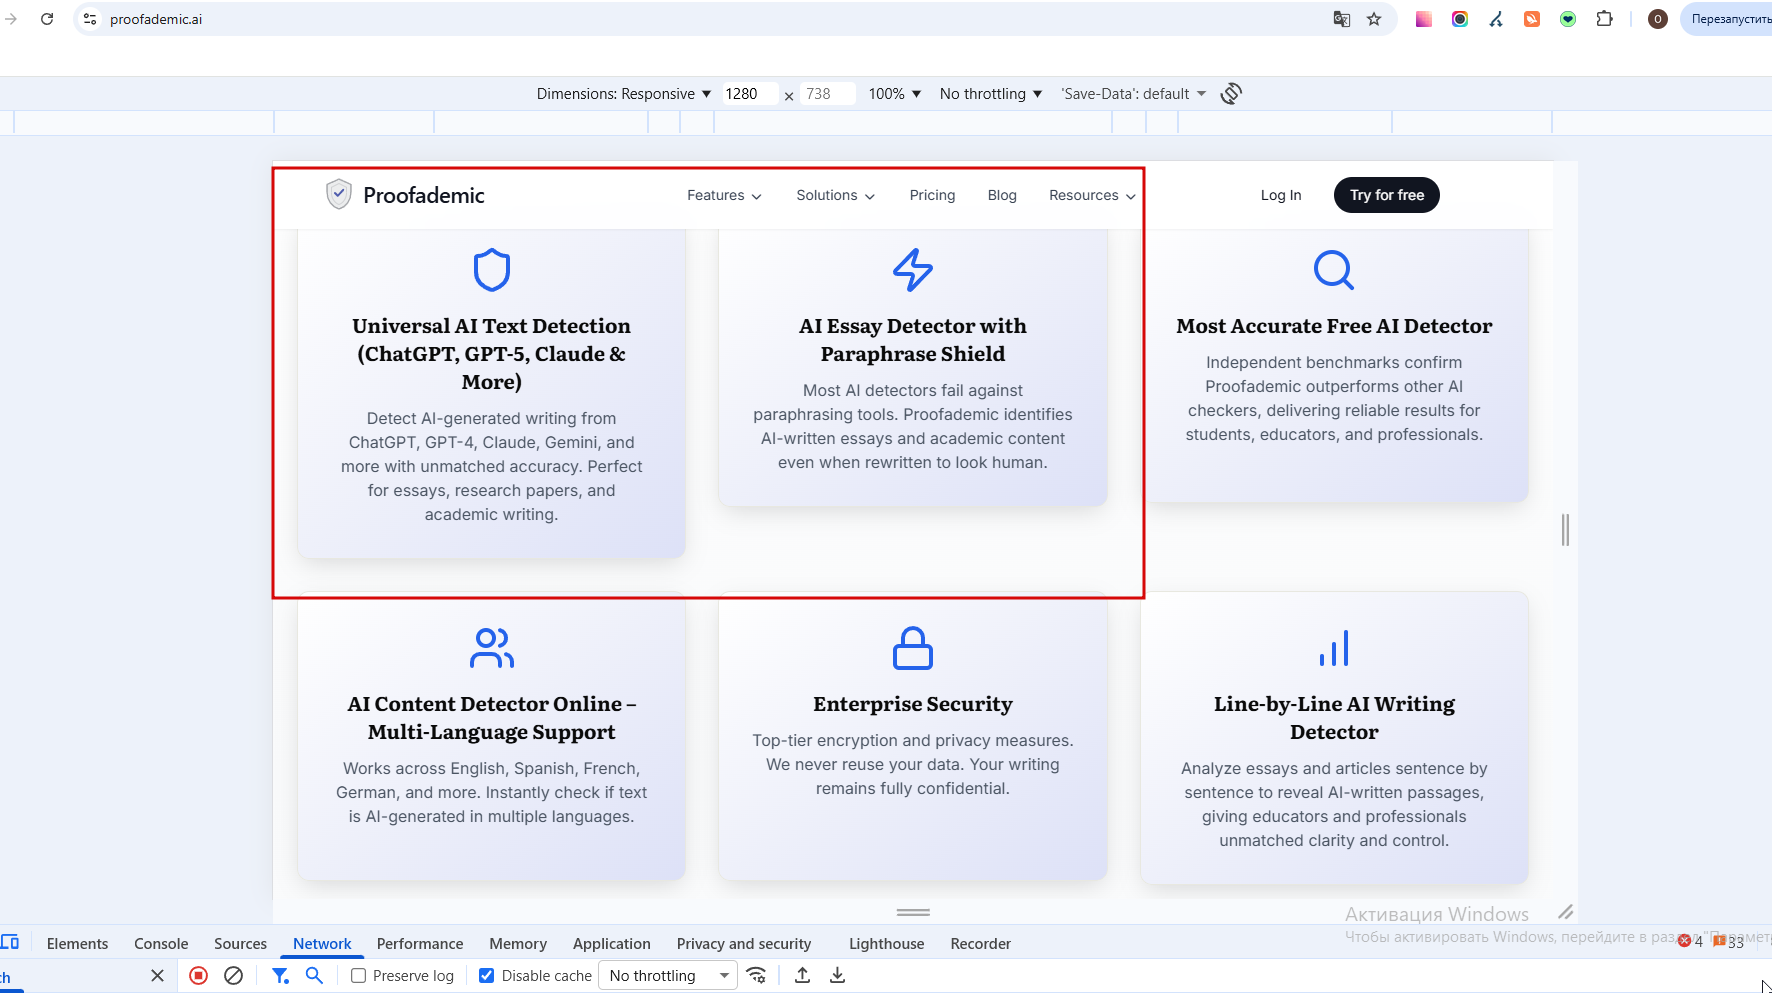Show the DevTools warnings count badge

1728,941
